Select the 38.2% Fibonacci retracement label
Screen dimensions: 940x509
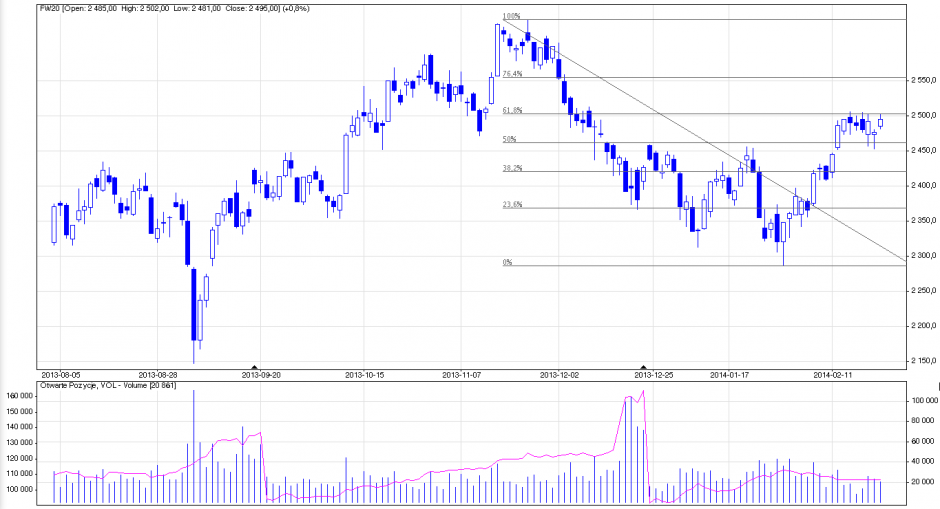[512, 169]
